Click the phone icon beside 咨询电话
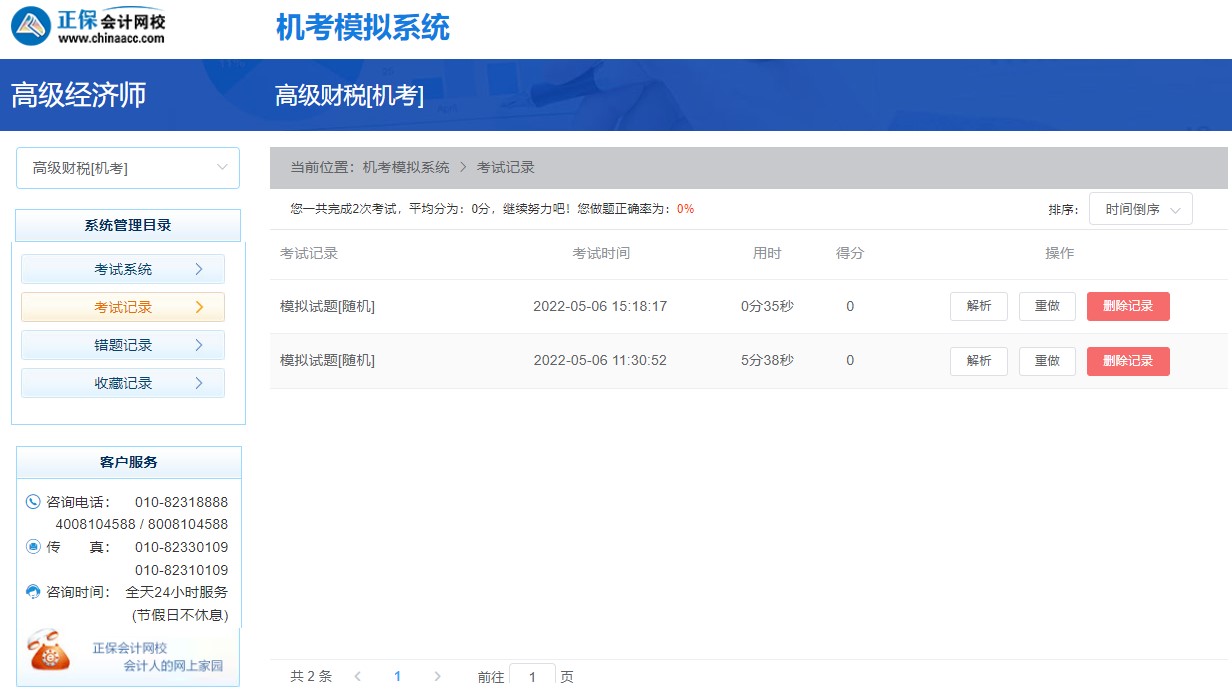Viewport: 1232px width, 691px height. pyautogui.click(x=33, y=502)
